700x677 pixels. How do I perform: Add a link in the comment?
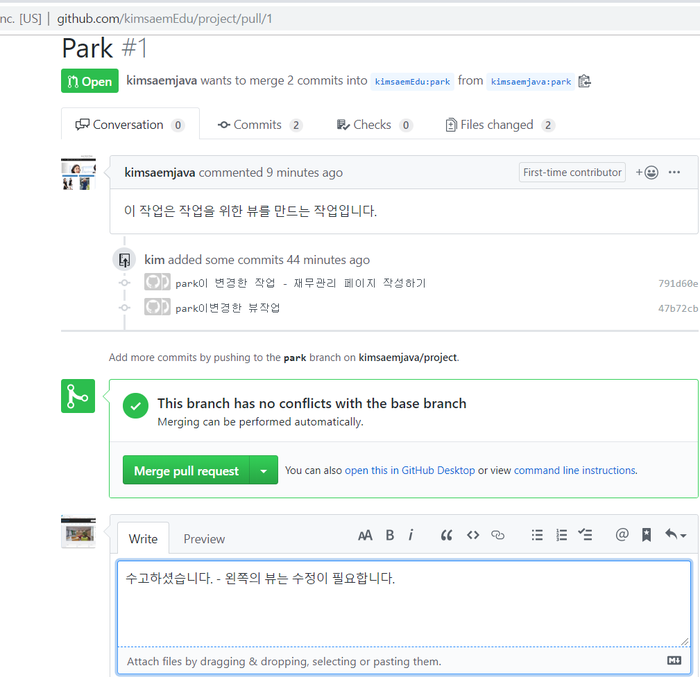(498, 535)
